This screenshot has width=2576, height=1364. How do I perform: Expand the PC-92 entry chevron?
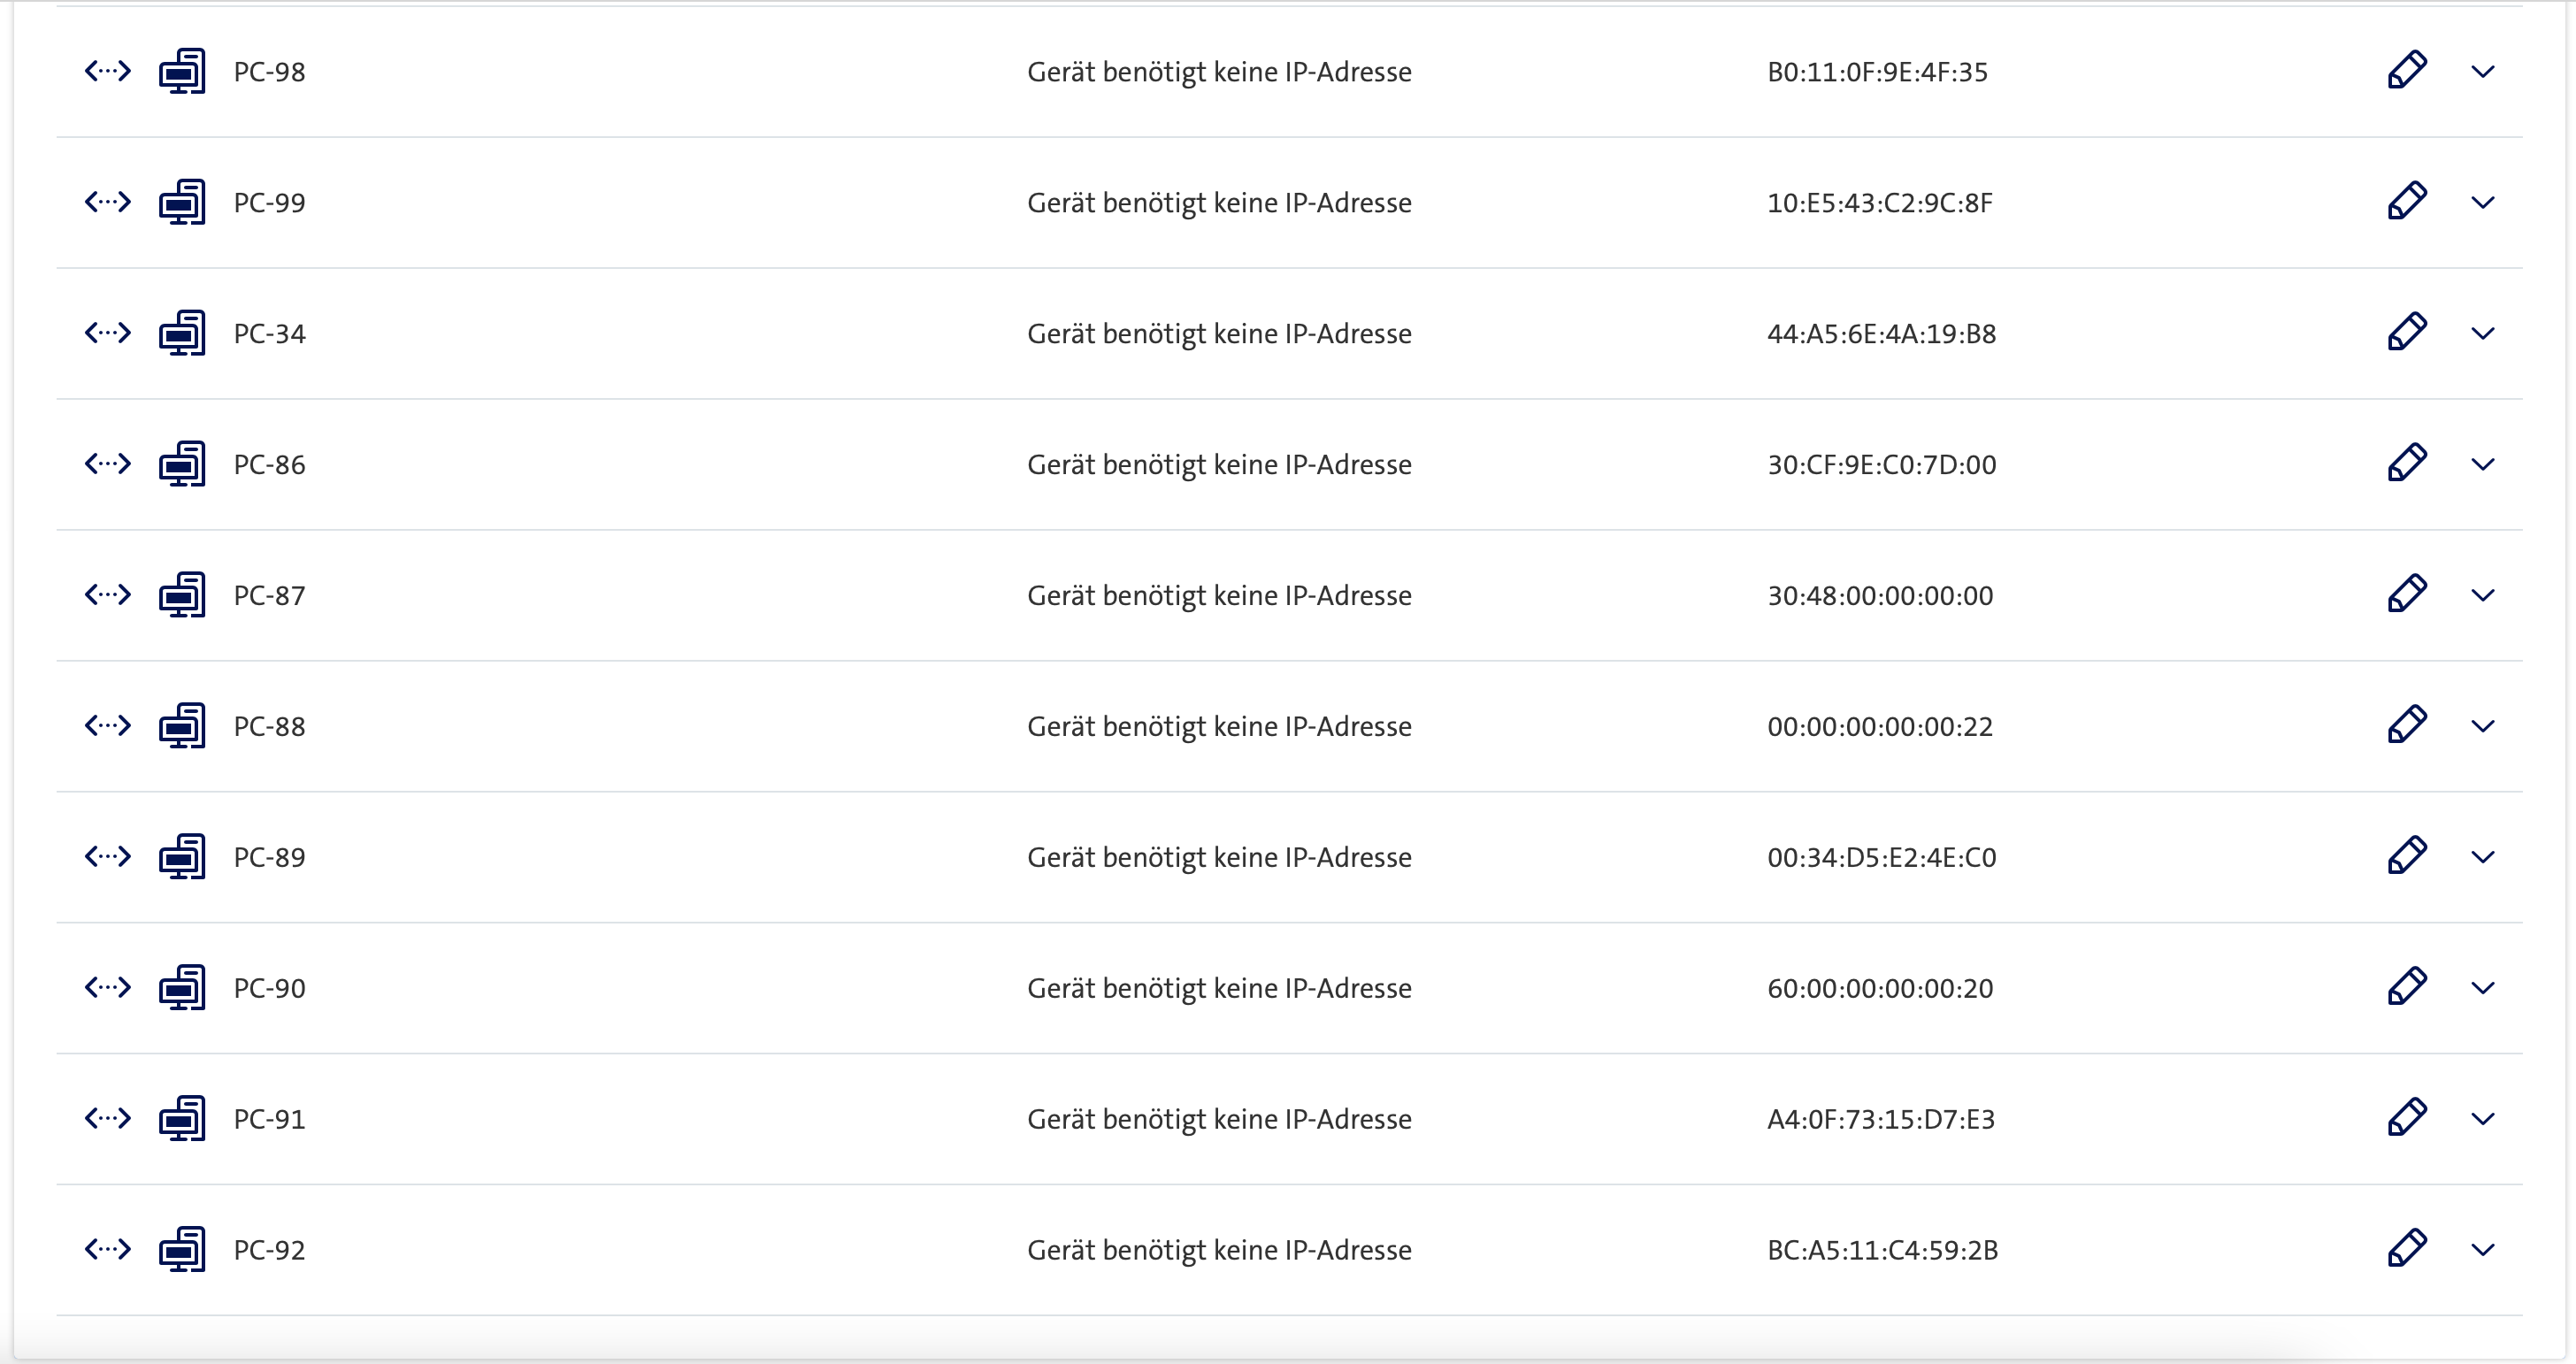click(2482, 1251)
